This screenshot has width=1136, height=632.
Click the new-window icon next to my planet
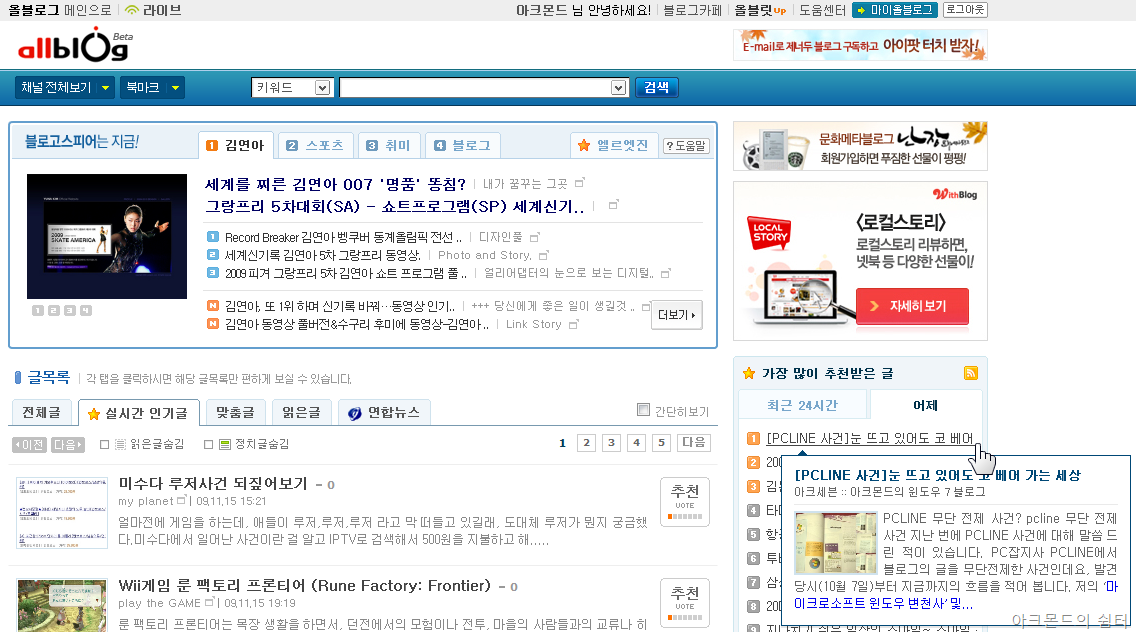pyautogui.click(x=182, y=500)
